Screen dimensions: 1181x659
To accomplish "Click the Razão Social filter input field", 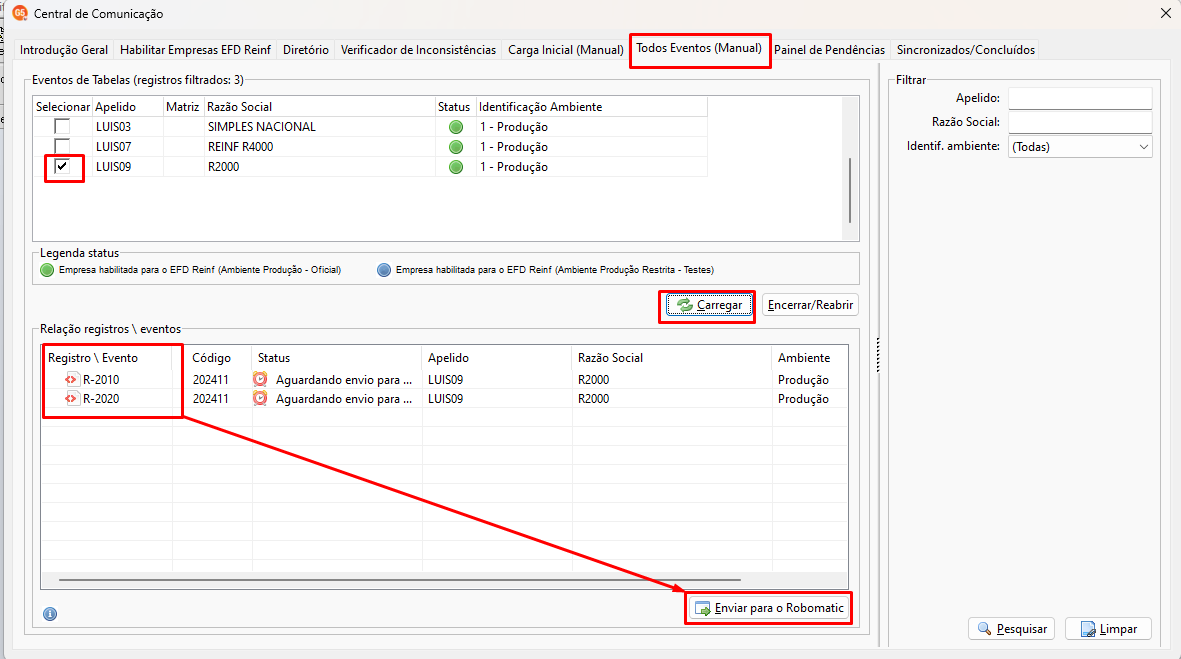I will coord(1080,122).
